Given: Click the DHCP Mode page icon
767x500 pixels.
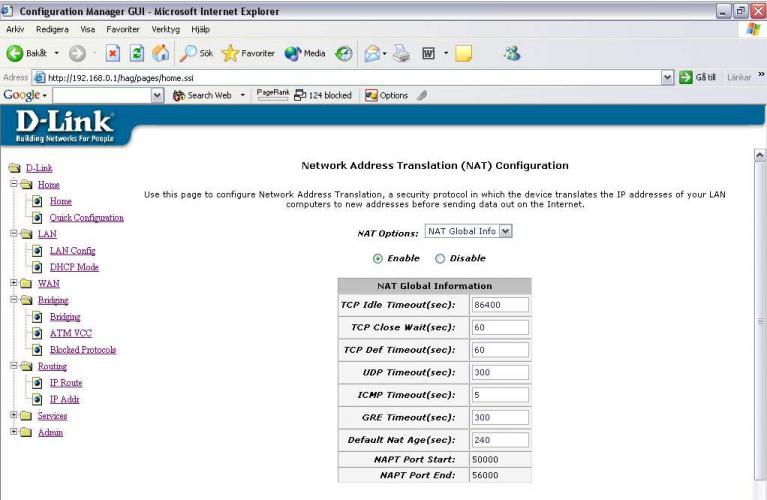Looking at the screenshot, I should [37, 267].
